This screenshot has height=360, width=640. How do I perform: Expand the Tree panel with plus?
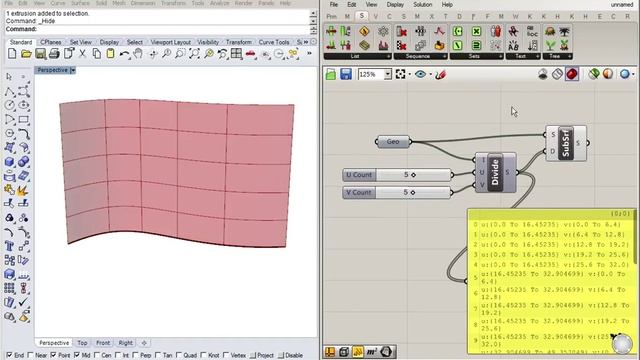tap(569, 56)
